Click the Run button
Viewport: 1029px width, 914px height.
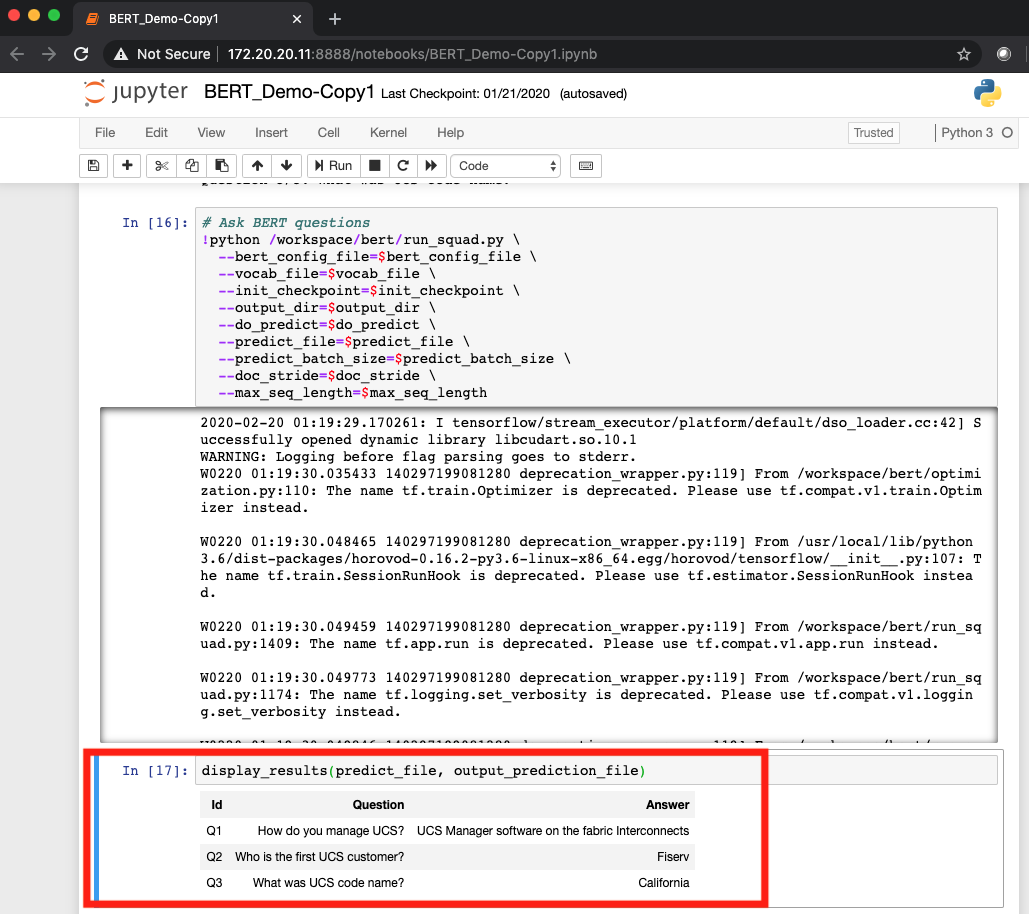point(331,165)
